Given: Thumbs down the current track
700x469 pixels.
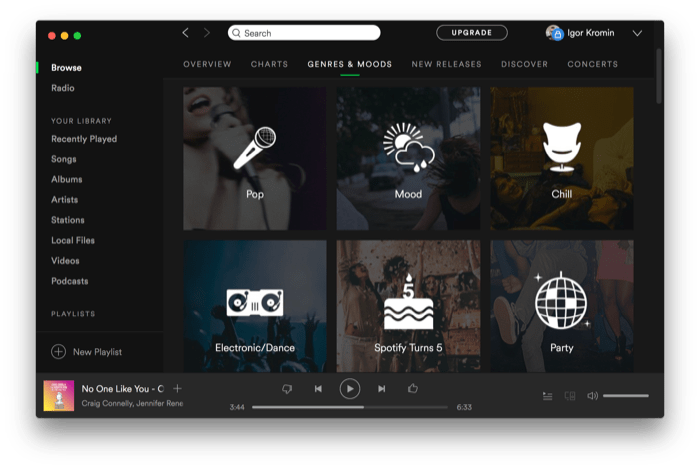Looking at the screenshot, I should (287, 389).
